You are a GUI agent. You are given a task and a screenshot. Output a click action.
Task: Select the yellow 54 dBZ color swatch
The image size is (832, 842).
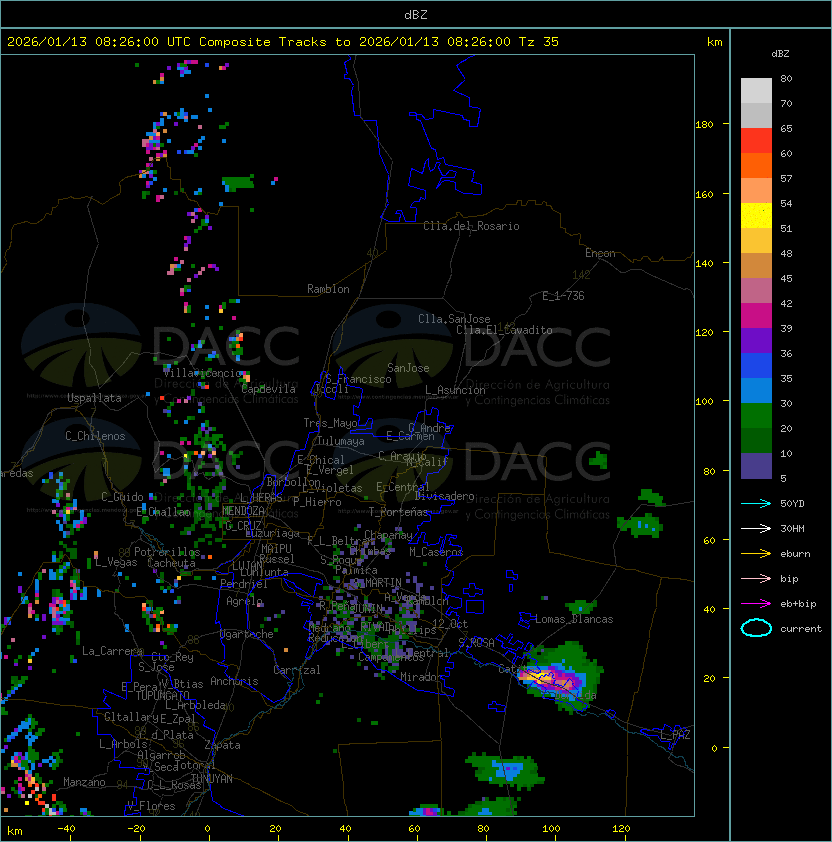point(756,216)
